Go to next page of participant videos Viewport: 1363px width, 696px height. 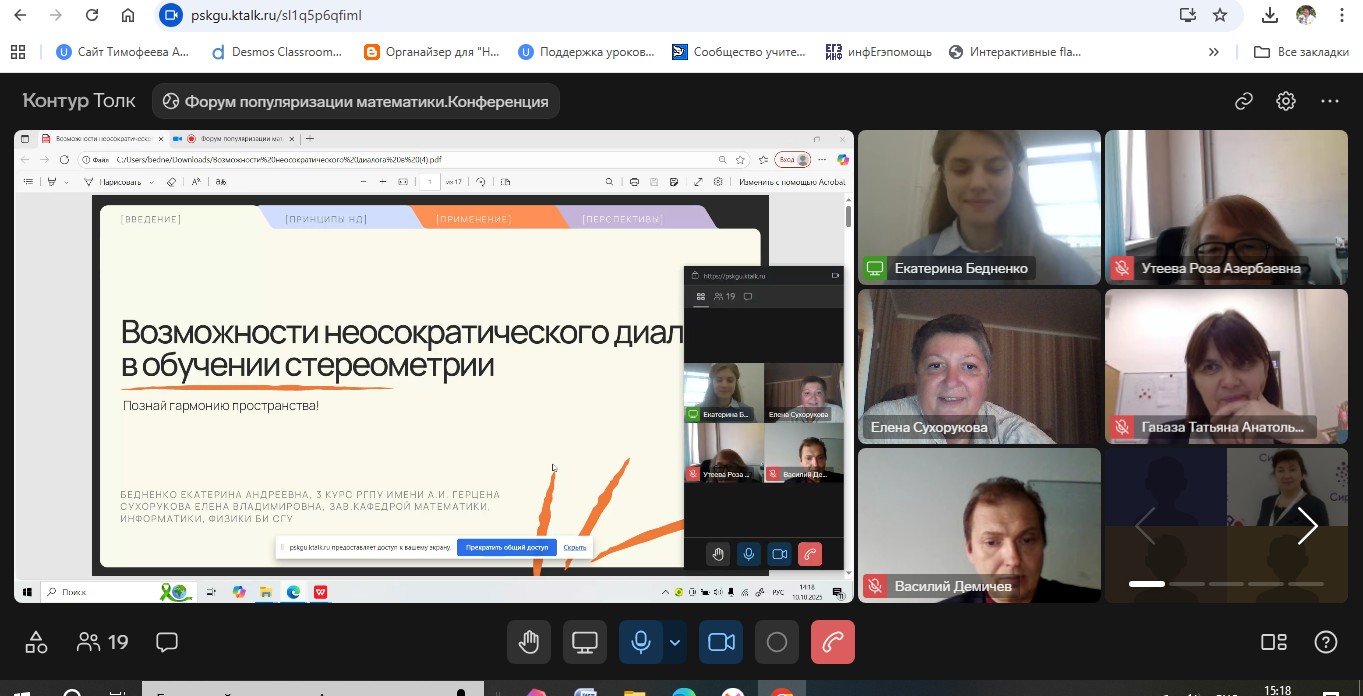pyautogui.click(x=1306, y=526)
